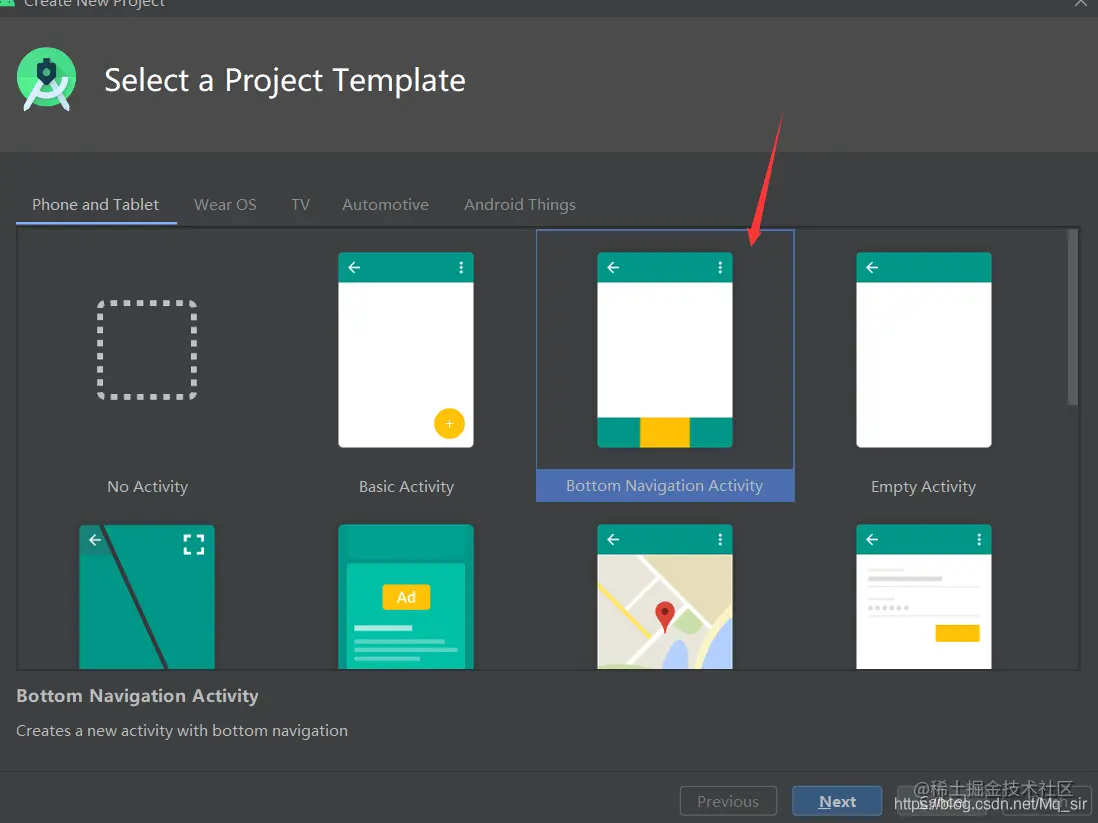Click the Previous button
This screenshot has width=1098, height=823.
(x=728, y=801)
